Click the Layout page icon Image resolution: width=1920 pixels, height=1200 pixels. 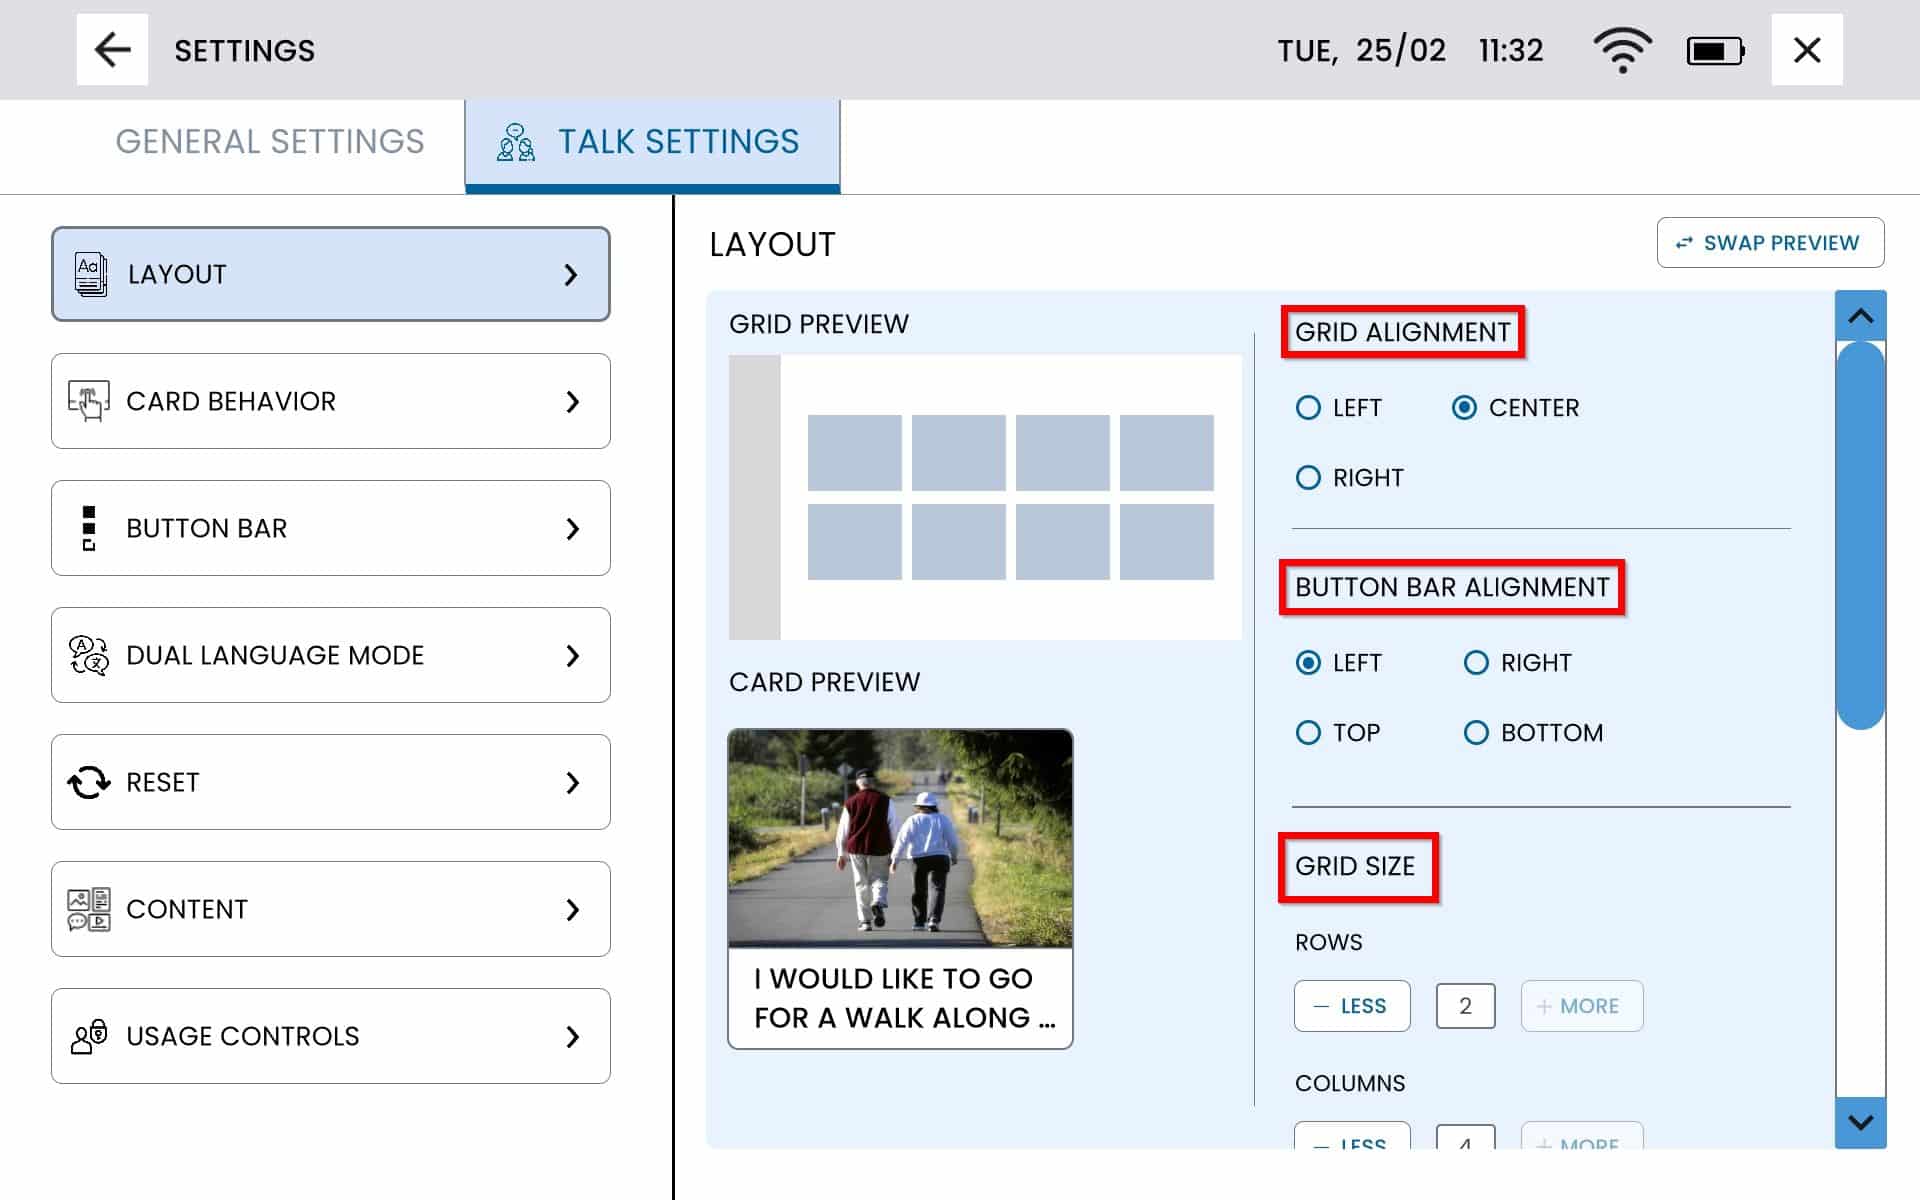(91, 274)
